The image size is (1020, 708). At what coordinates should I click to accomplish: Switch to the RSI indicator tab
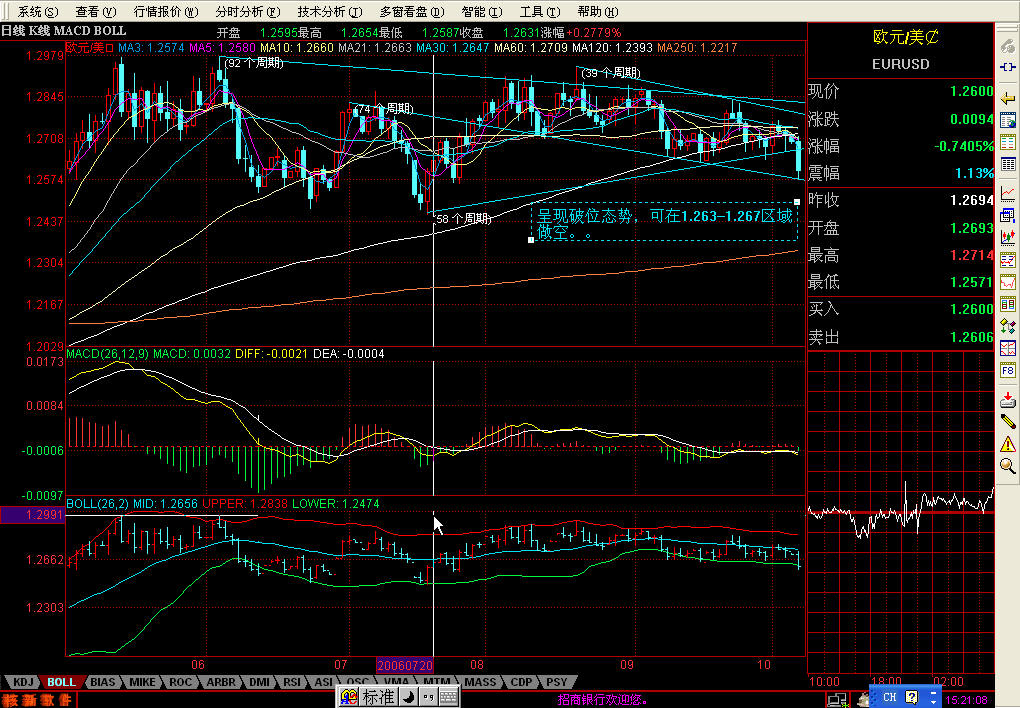pos(292,682)
